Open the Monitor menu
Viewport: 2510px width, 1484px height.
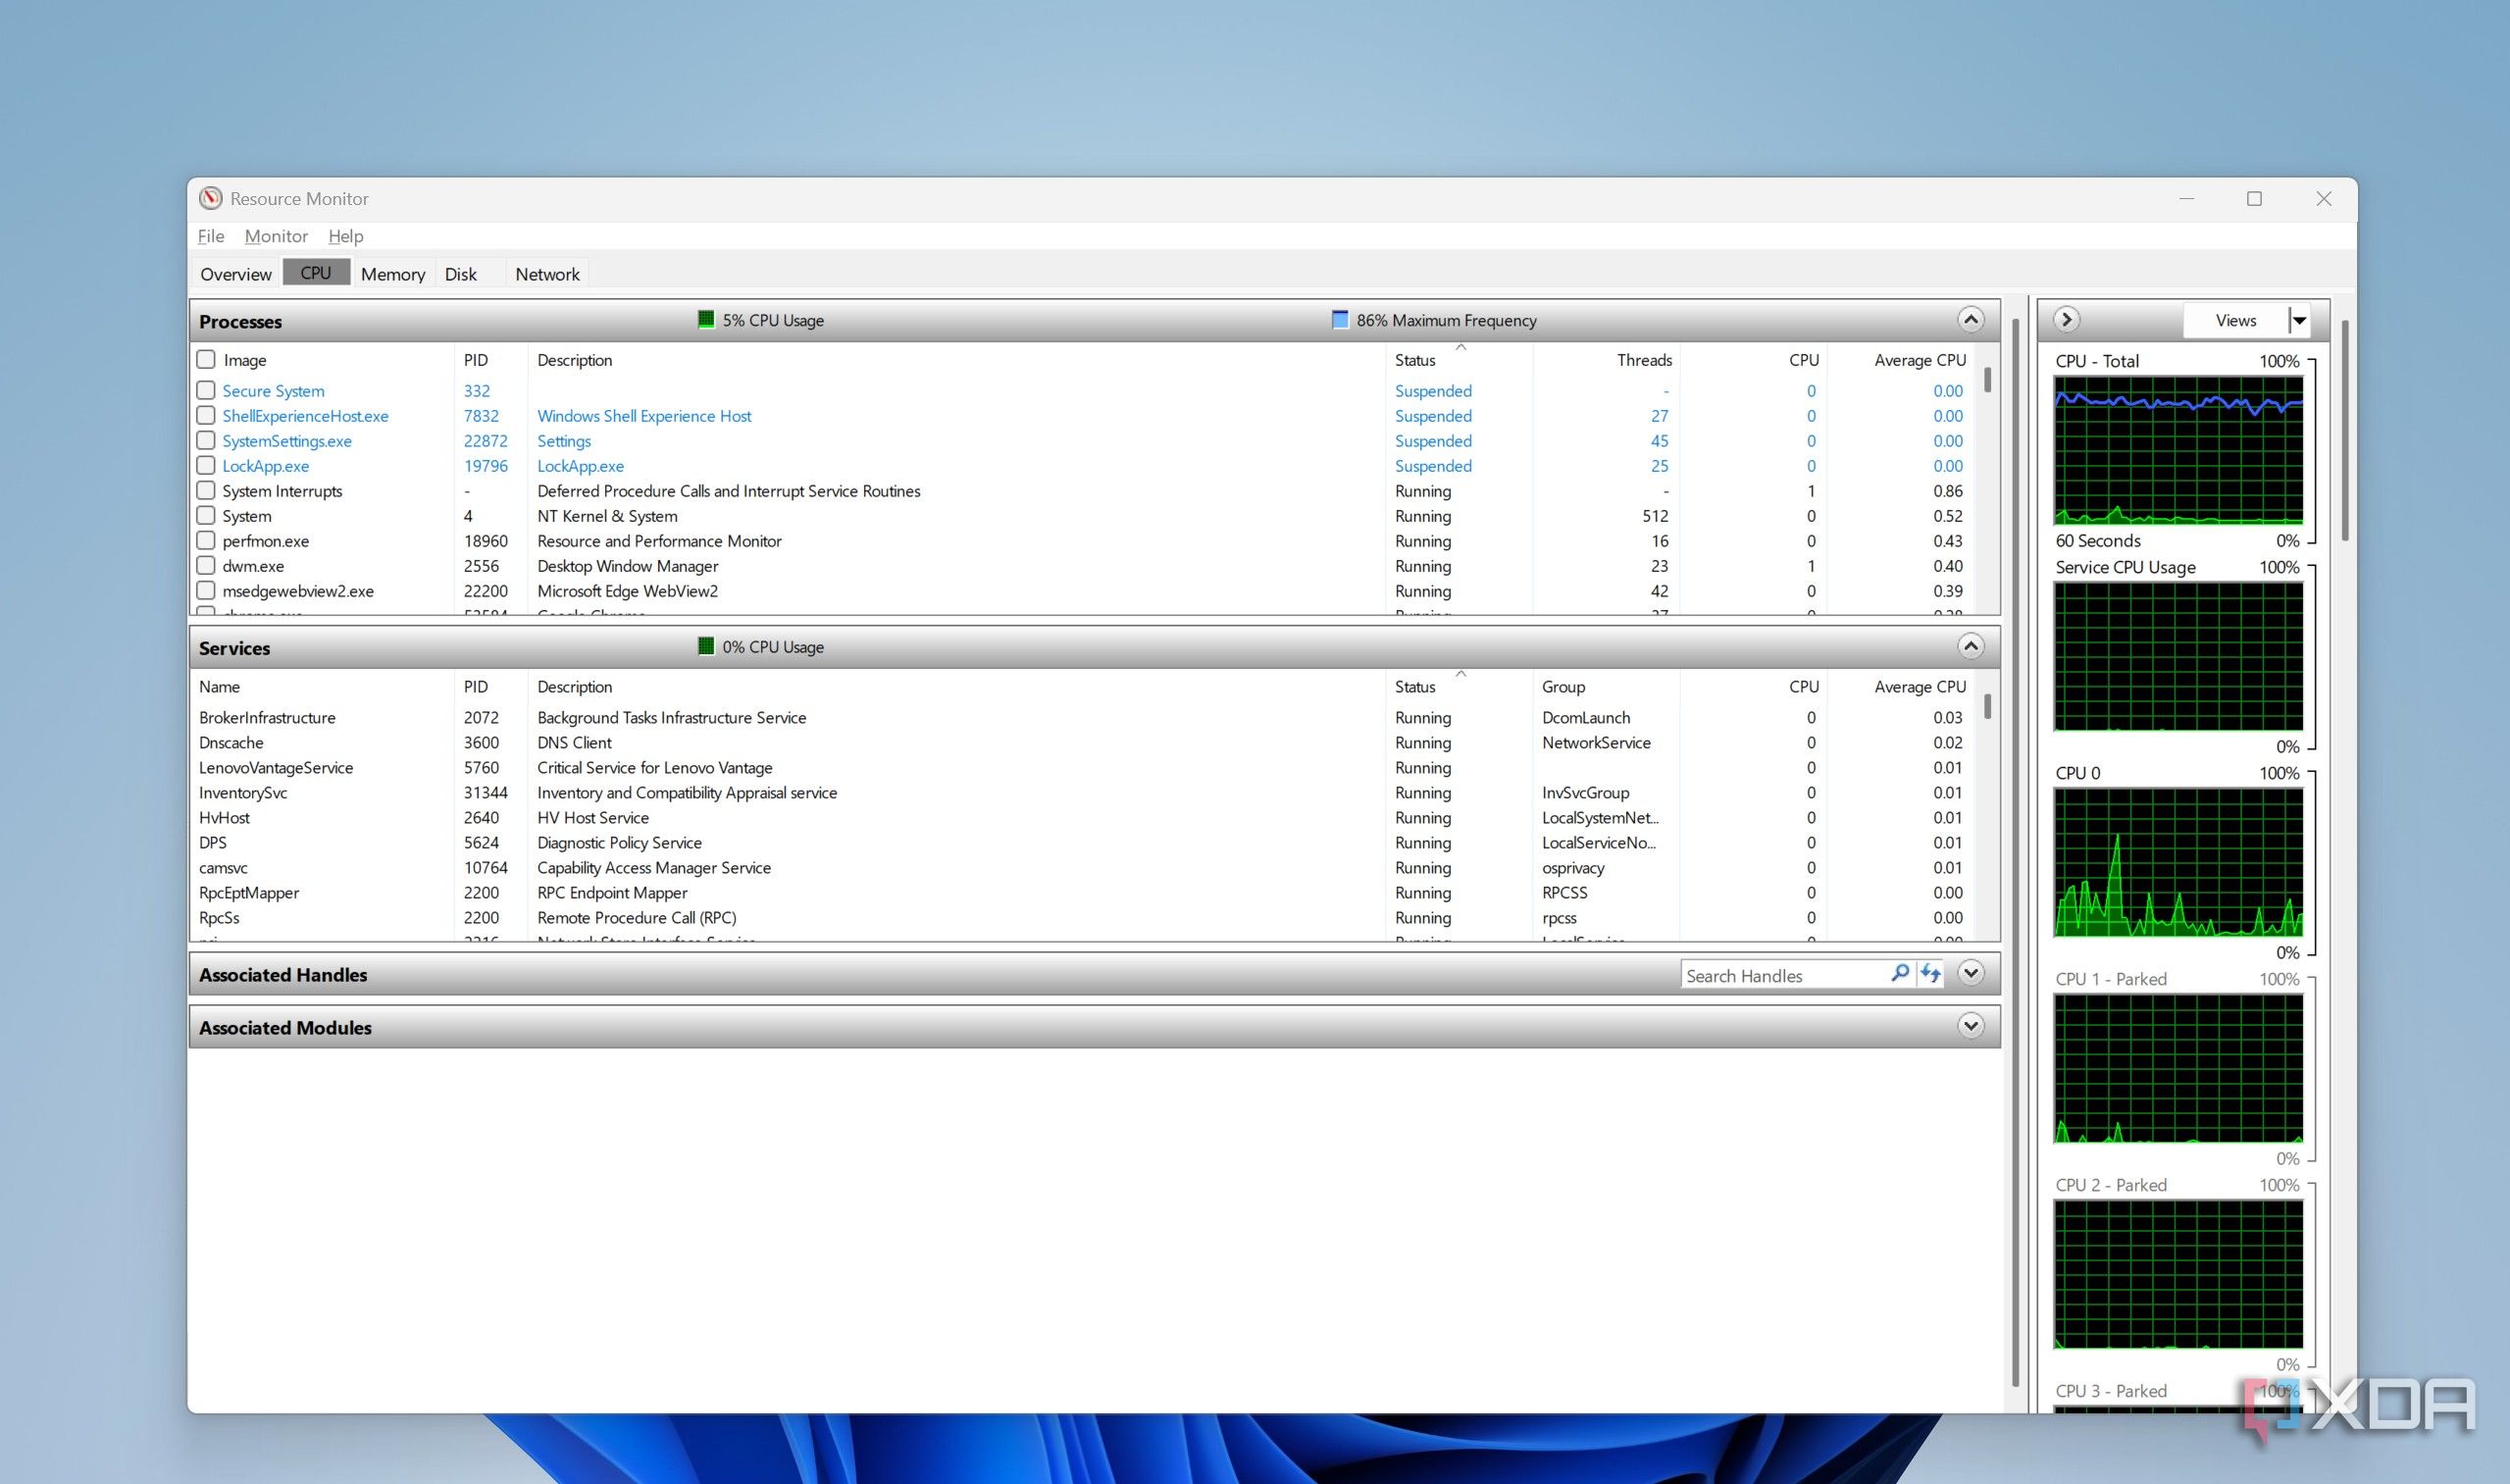276,236
